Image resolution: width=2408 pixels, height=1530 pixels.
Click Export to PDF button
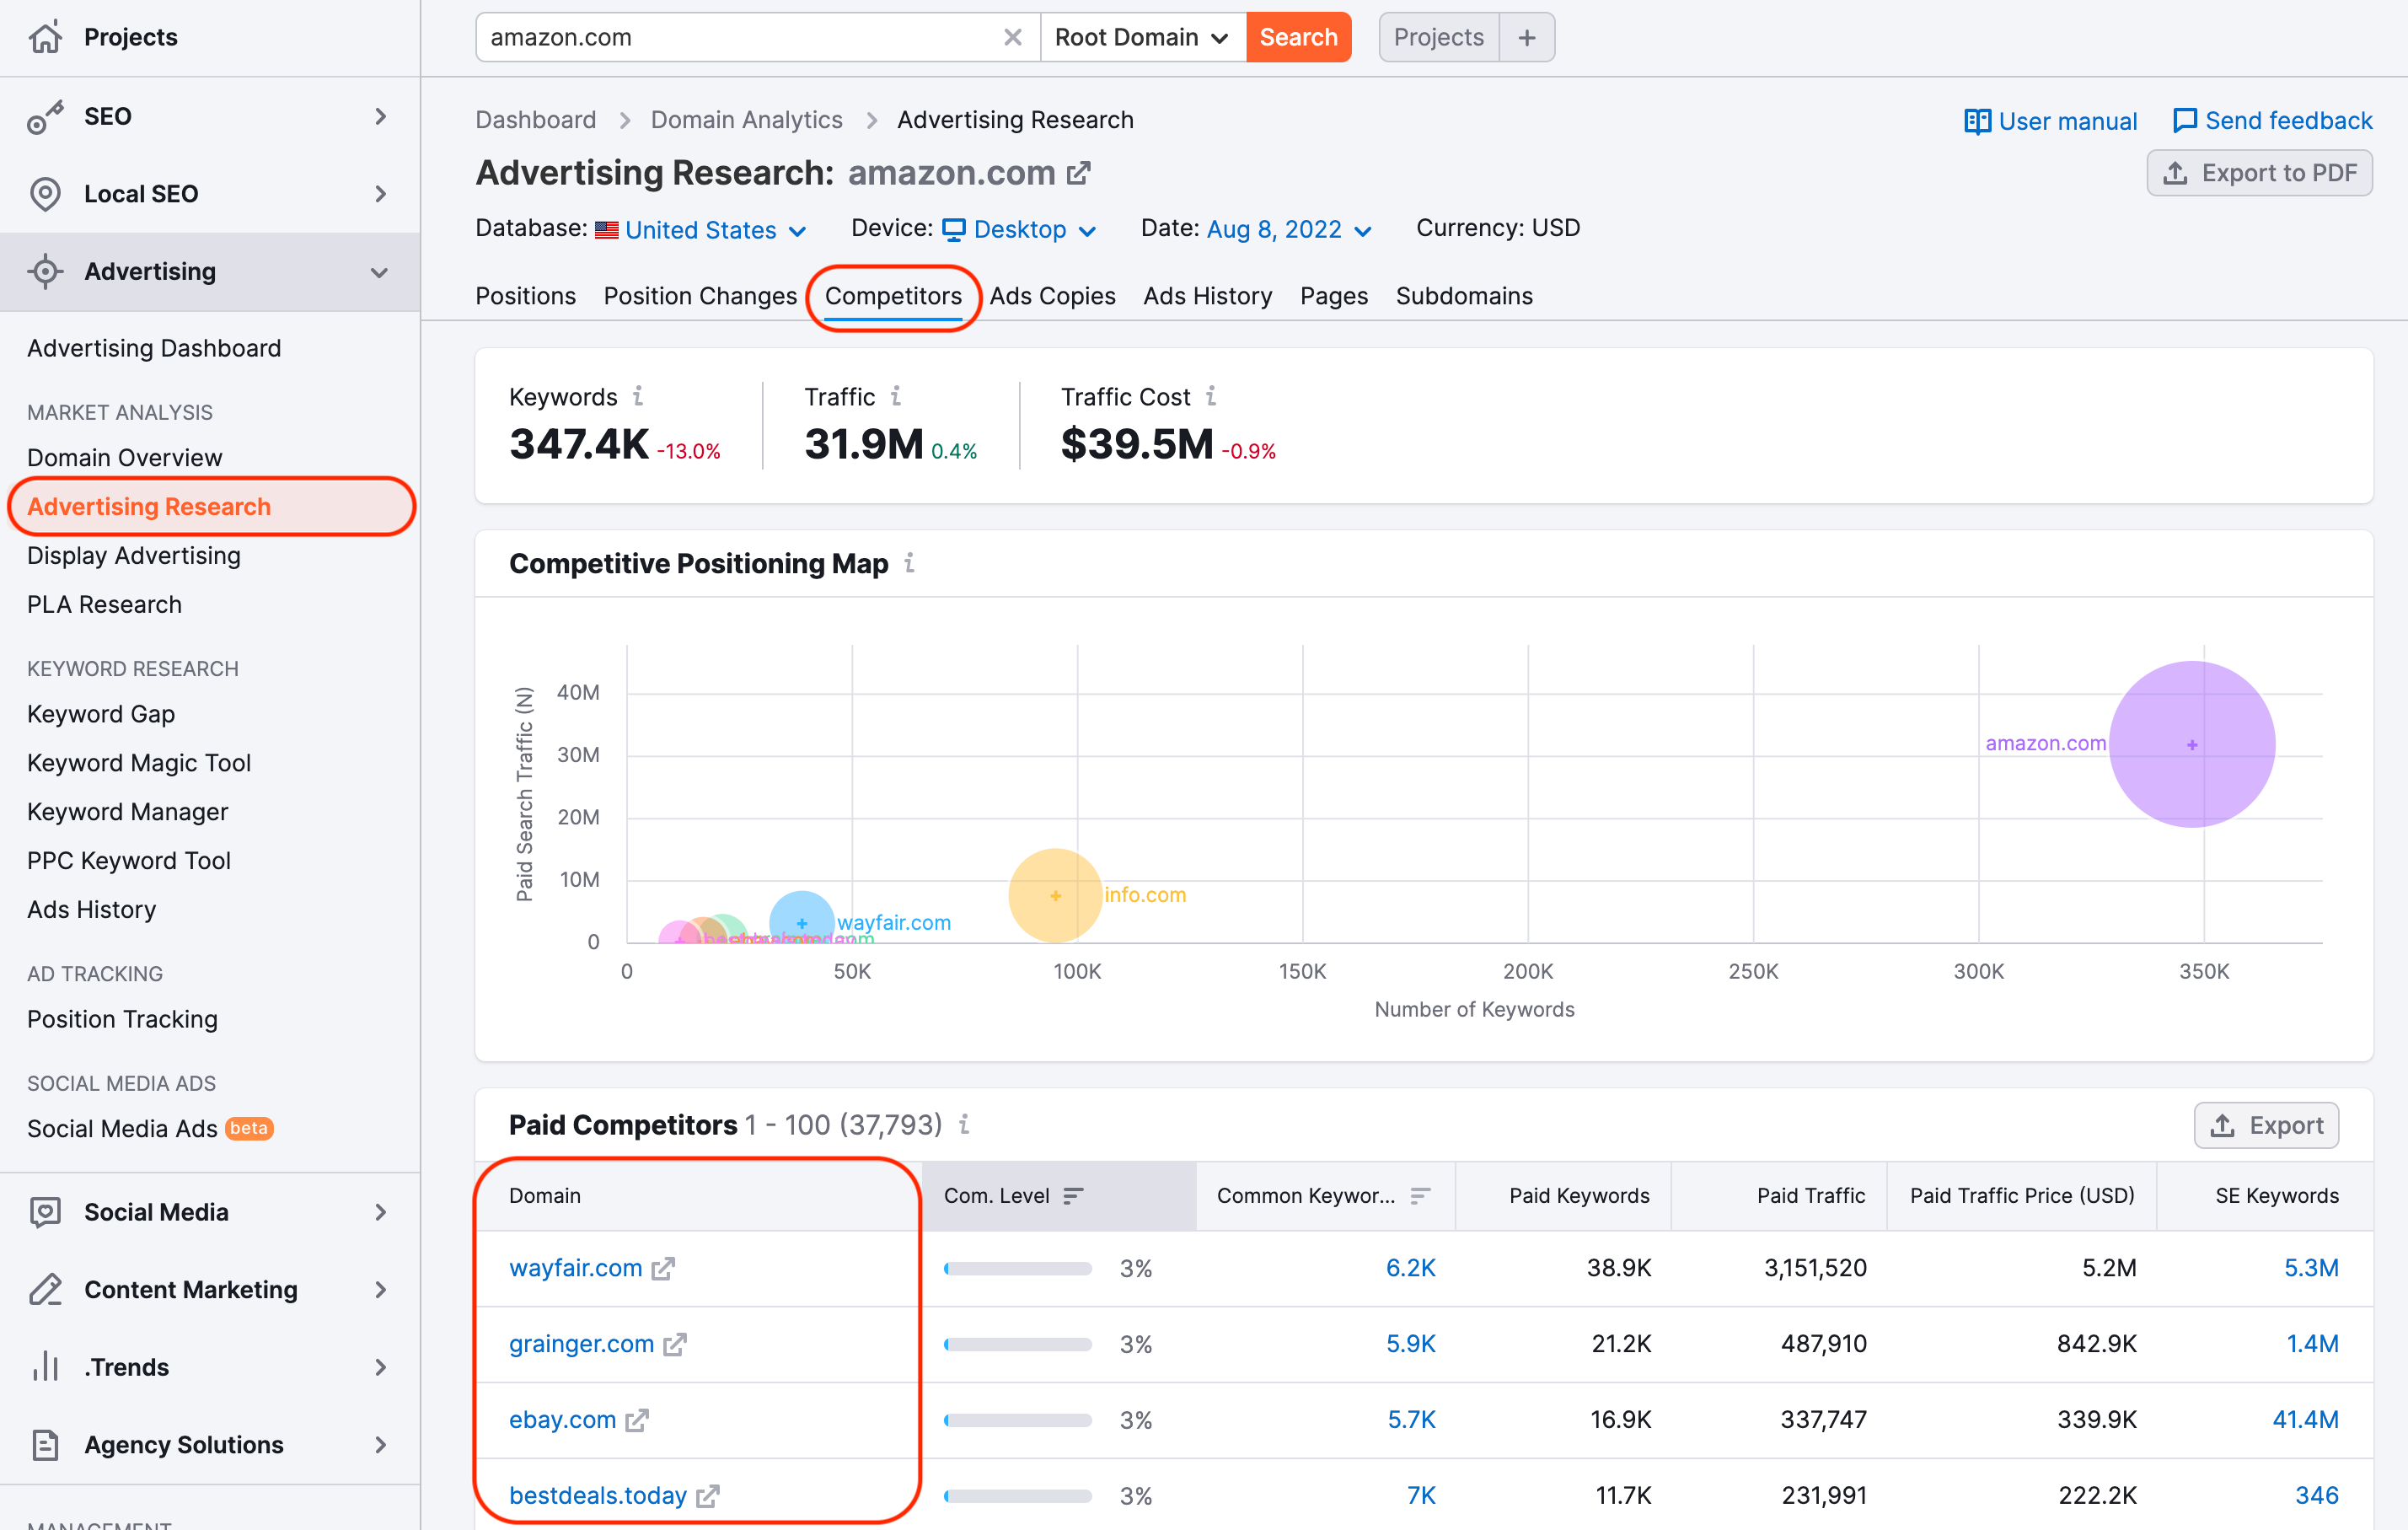2259,173
